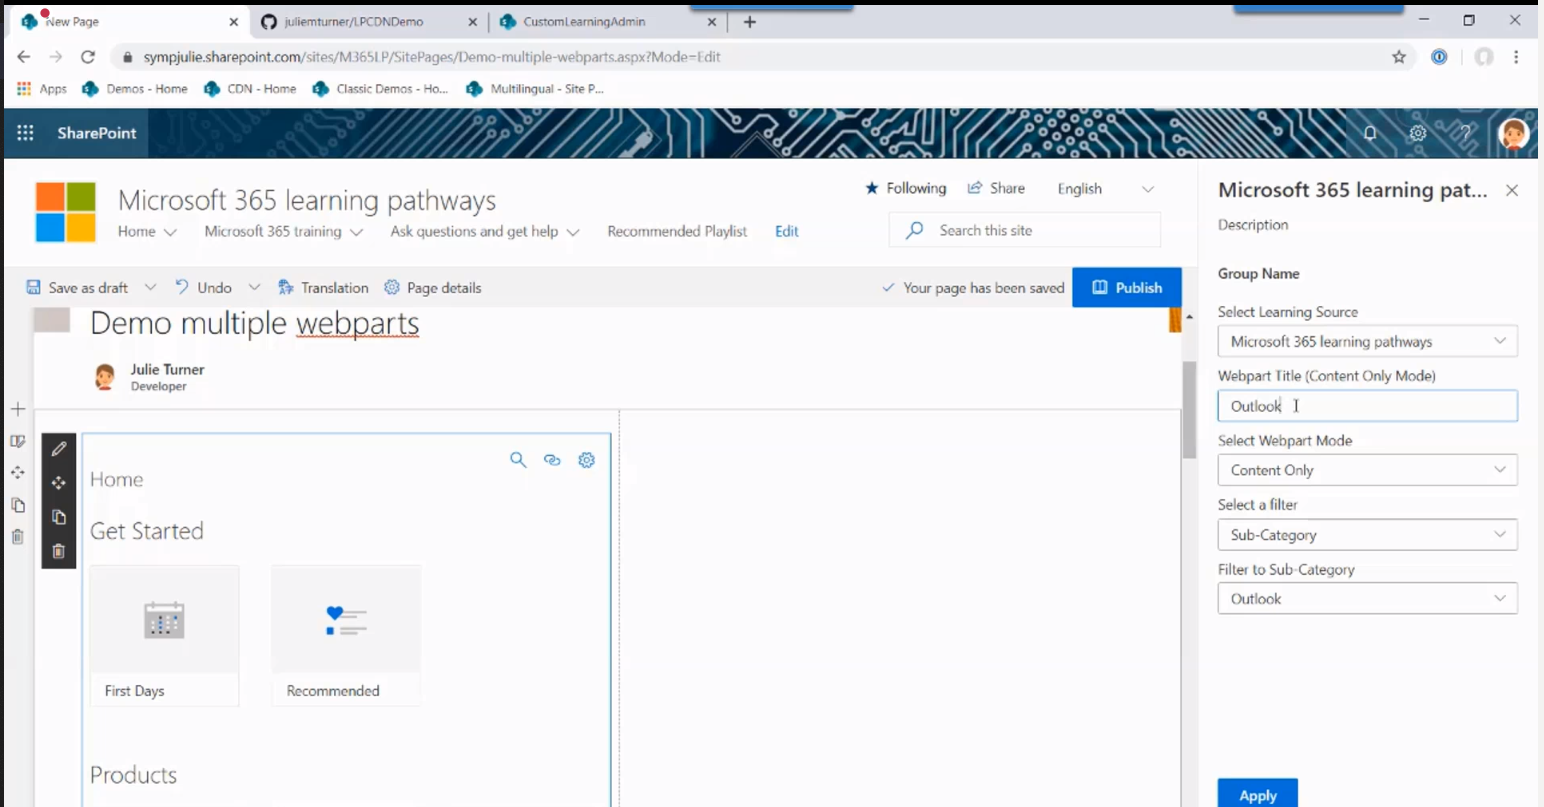Expand the Filter to Sub-Category dropdown
Viewport: 1544px width, 807px height.
click(x=1367, y=598)
